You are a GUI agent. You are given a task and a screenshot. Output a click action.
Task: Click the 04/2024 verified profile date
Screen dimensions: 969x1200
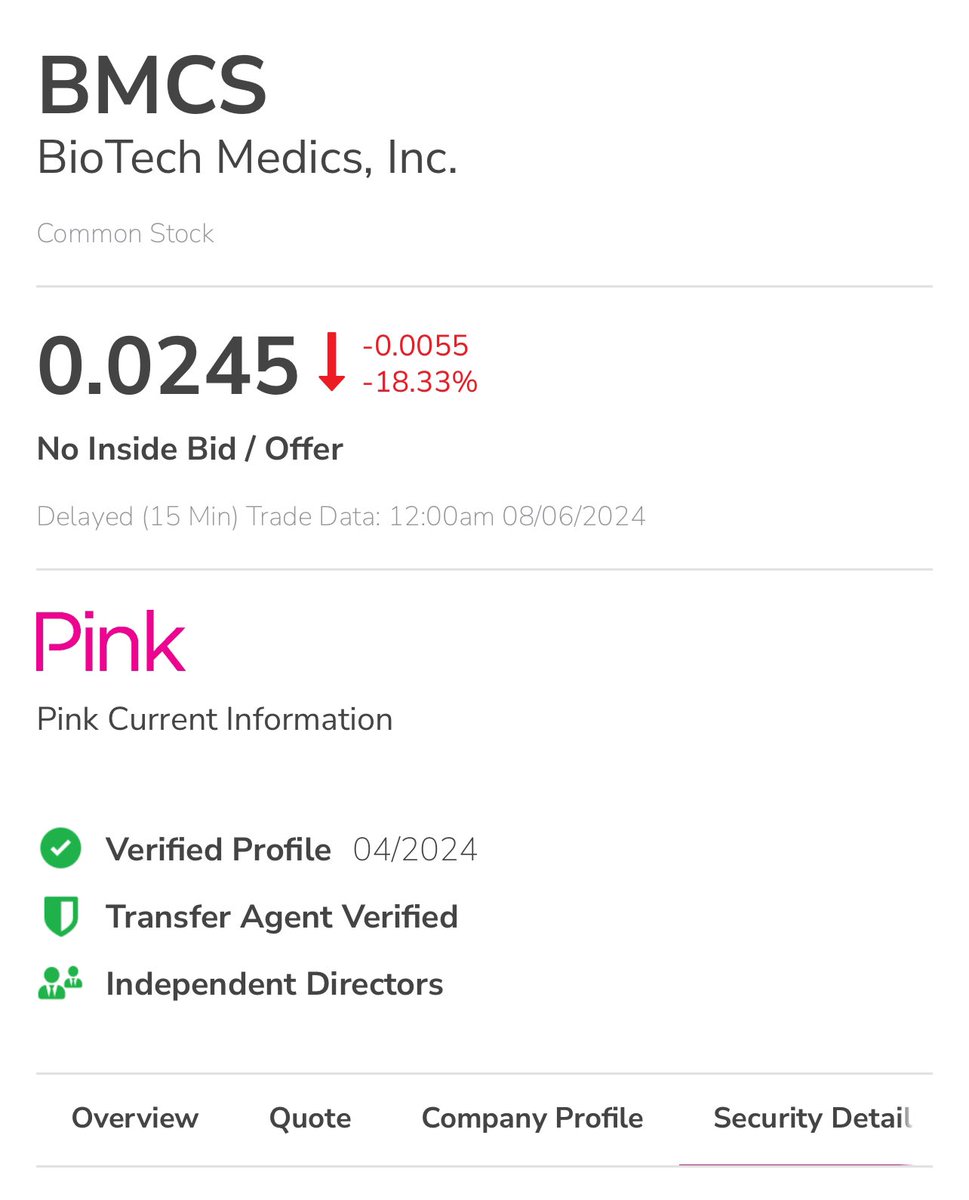tap(415, 850)
